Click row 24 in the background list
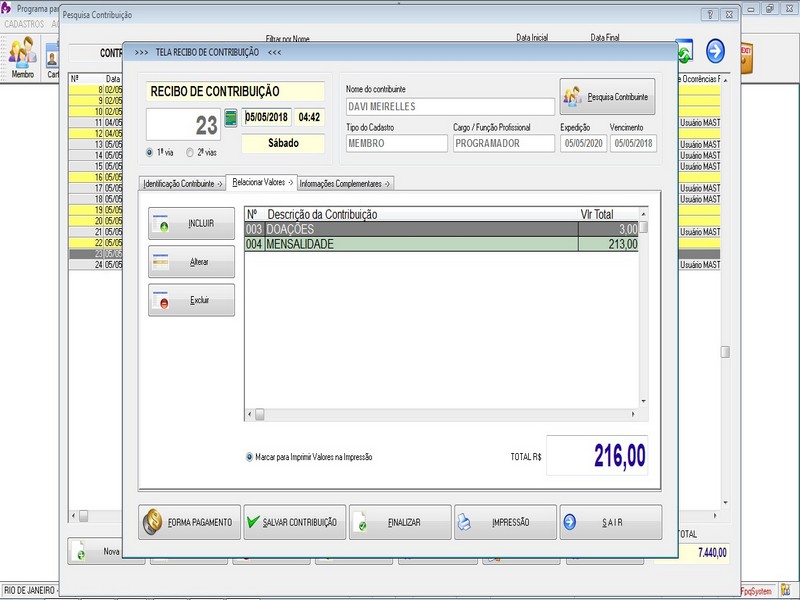Screen dimensions: 800x600 [96, 265]
